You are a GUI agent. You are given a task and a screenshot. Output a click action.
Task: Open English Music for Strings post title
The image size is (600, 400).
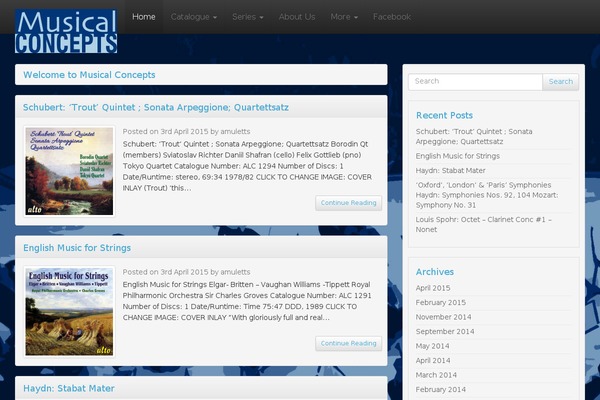77,248
